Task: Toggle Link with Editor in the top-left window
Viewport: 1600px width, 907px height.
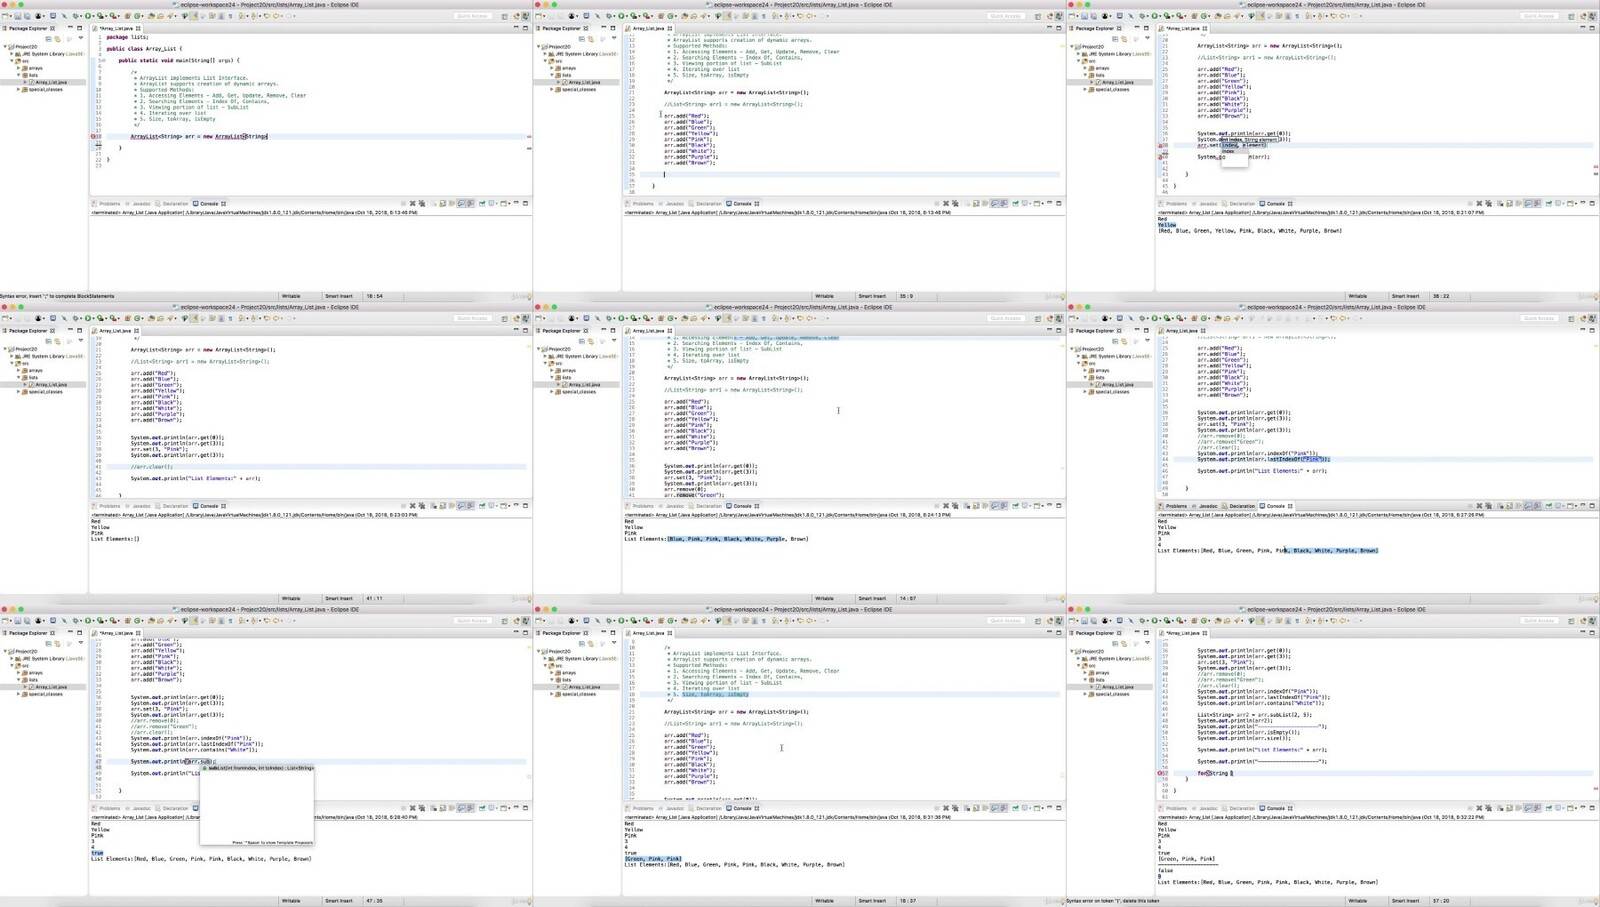Action: pyautogui.click(x=57, y=38)
